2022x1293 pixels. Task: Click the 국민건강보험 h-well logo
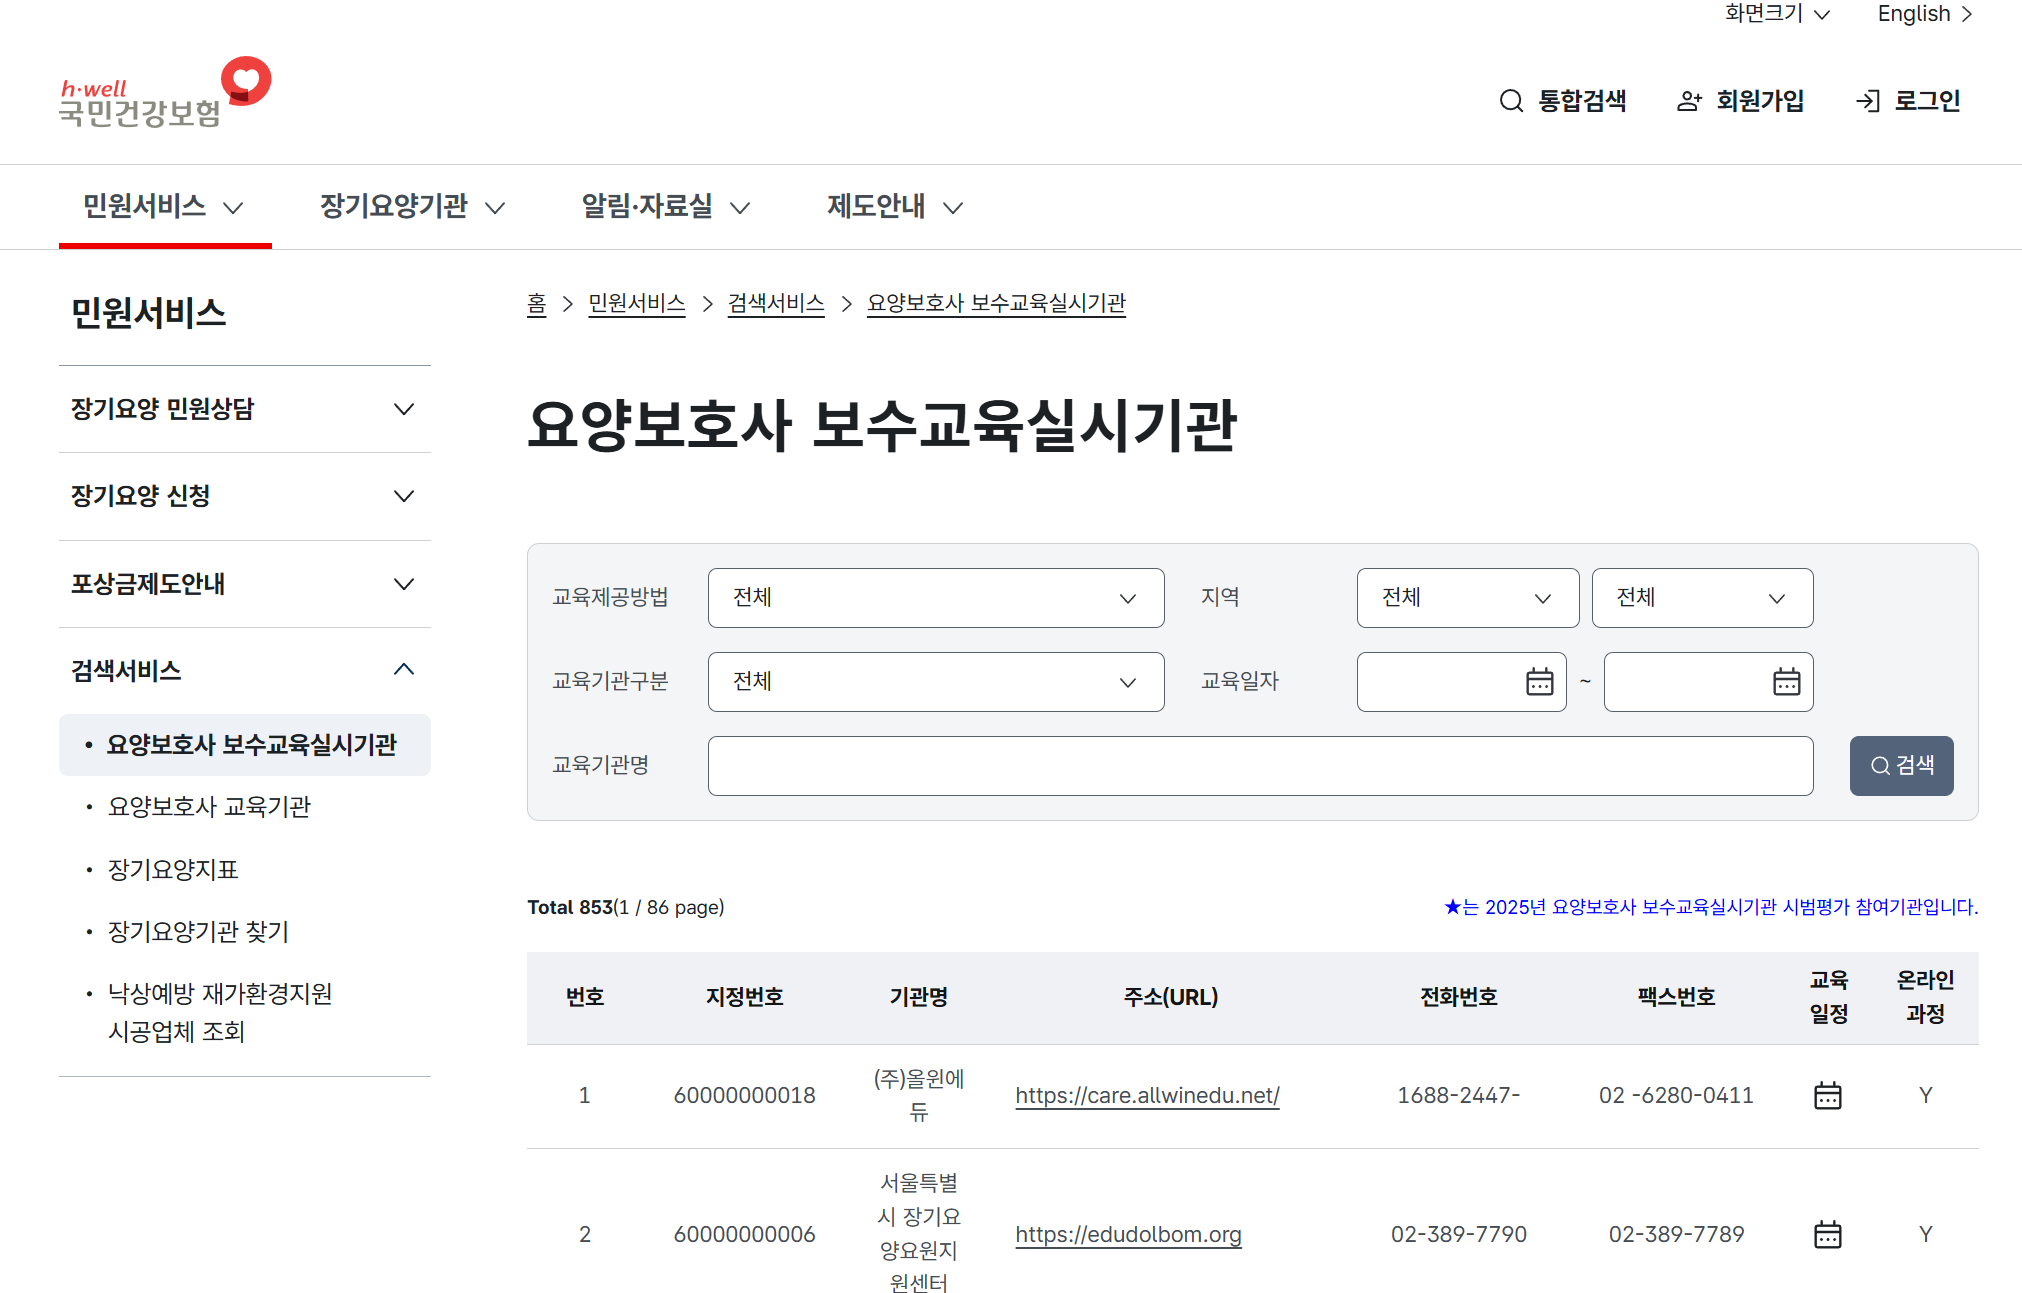pyautogui.click(x=165, y=93)
